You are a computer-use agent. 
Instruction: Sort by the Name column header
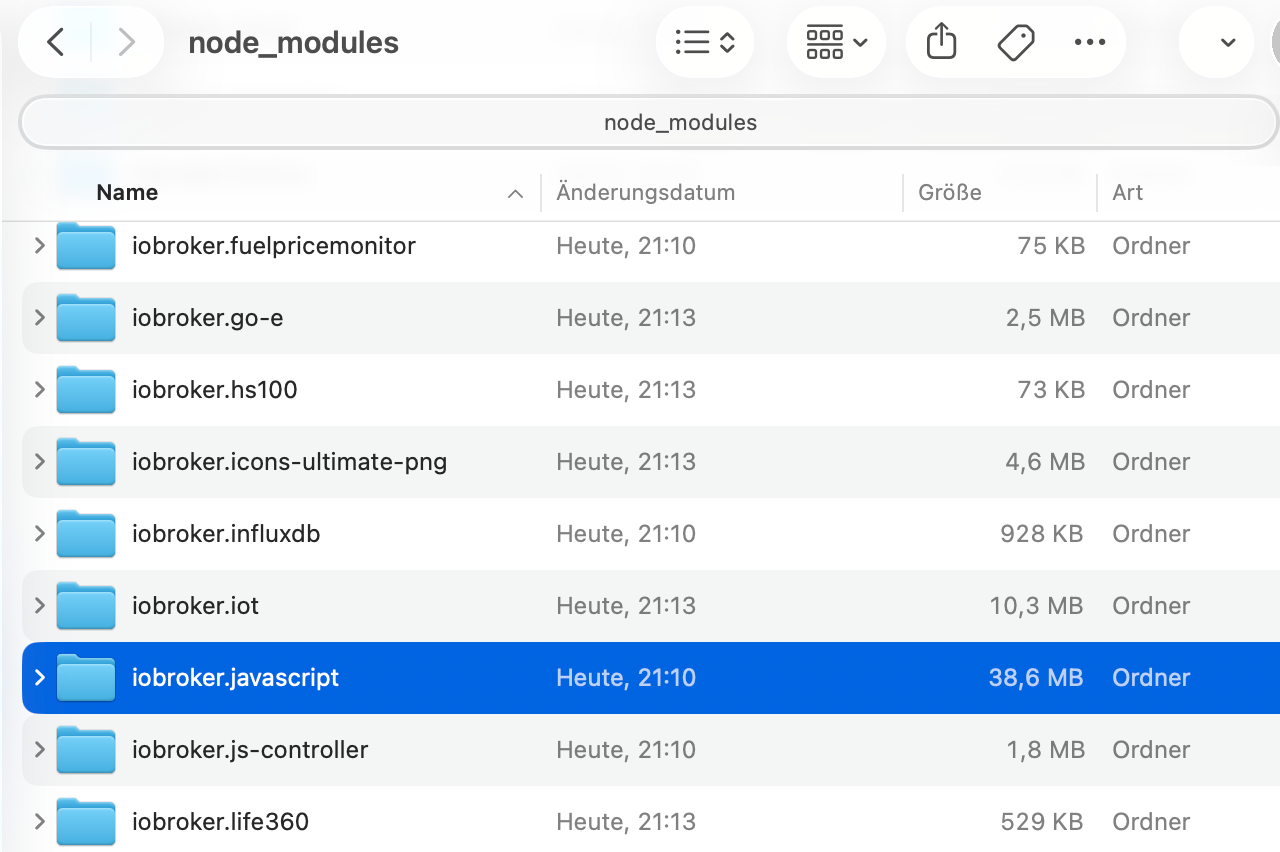(127, 192)
